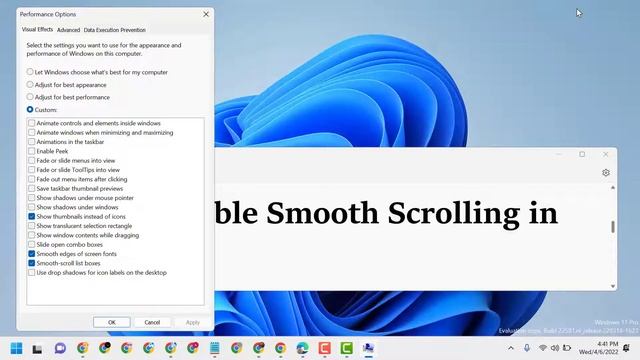Enable Animate controls and elements inside windows
Image resolution: width=640 pixels, height=360 pixels.
point(31,123)
